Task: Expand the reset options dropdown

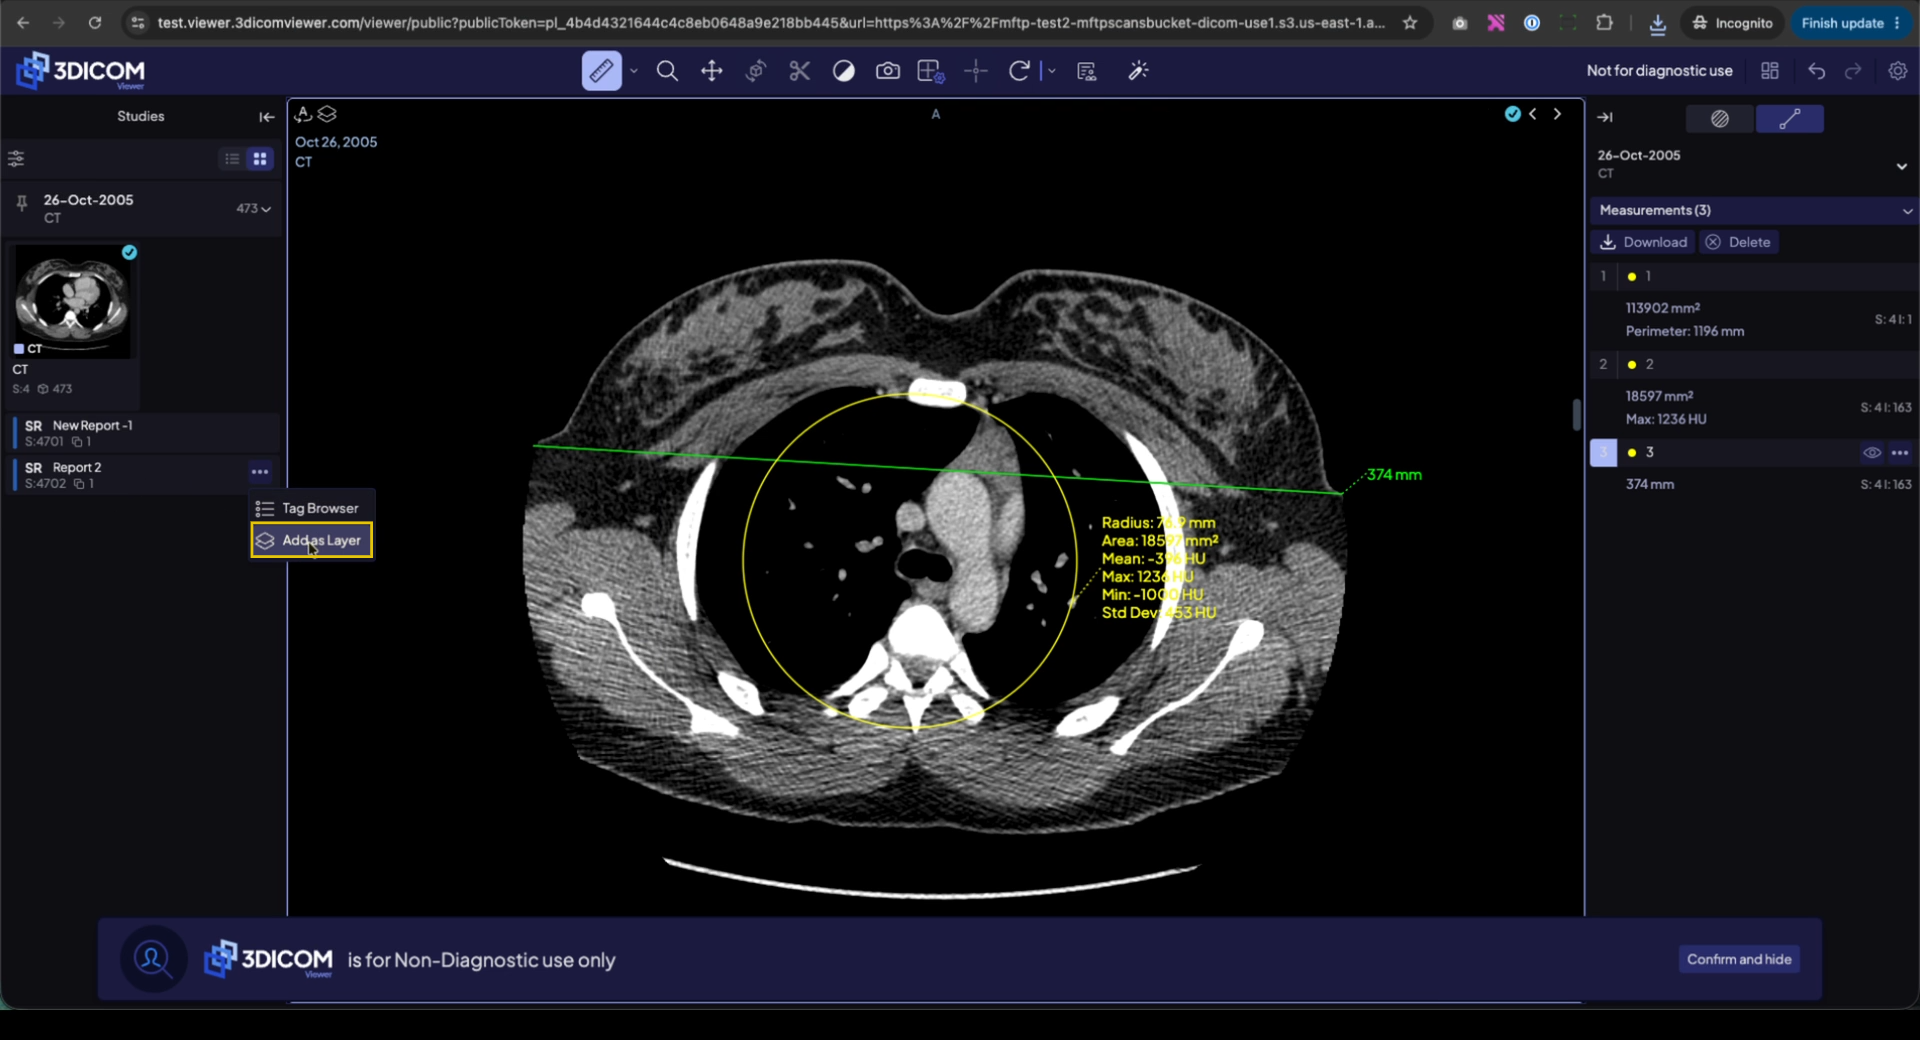Action: click(x=1051, y=71)
